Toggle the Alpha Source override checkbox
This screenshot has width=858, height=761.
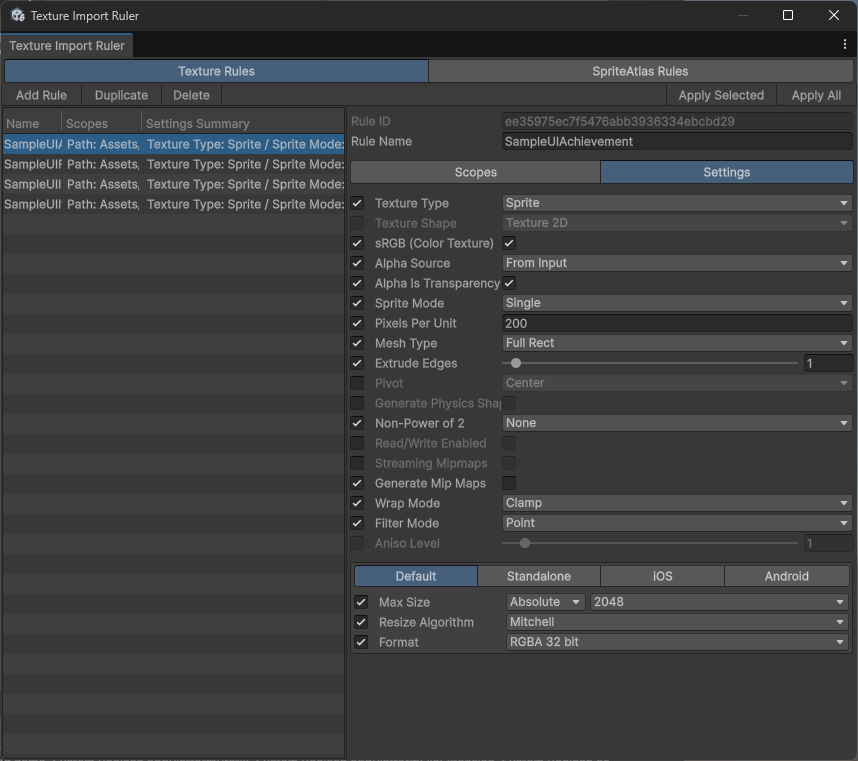tap(357, 263)
